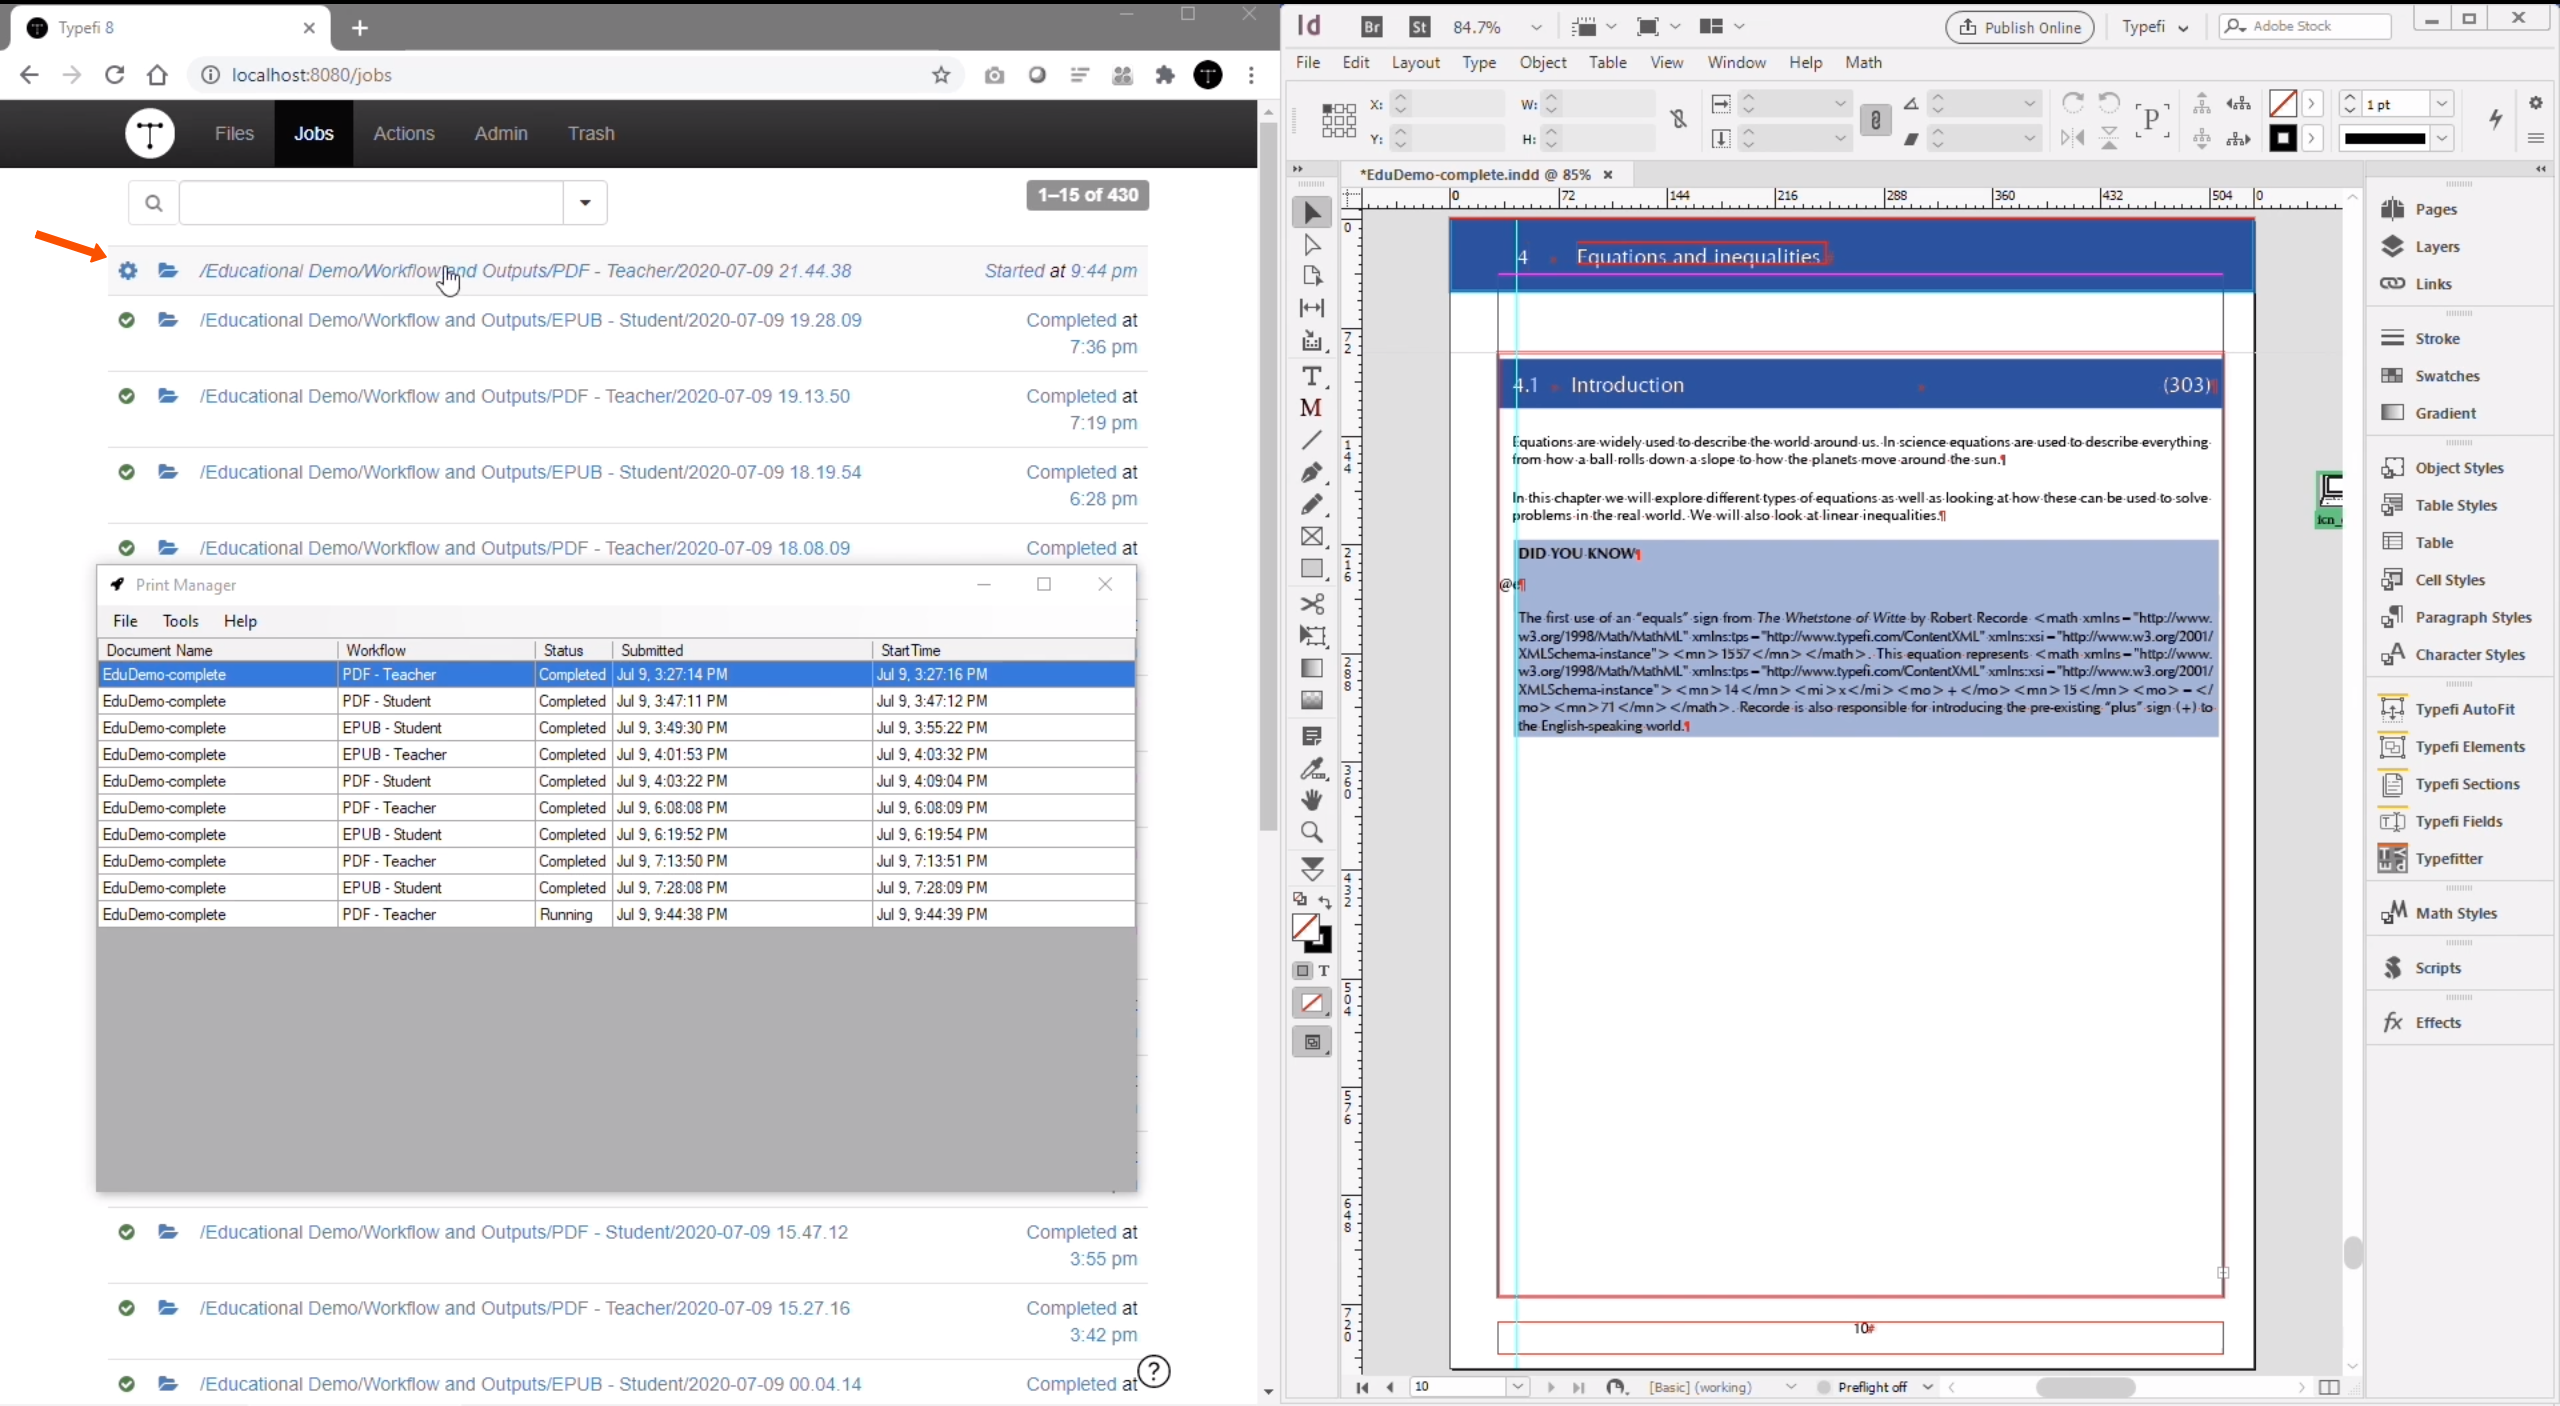Image resolution: width=2560 pixels, height=1406 pixels.
Task: Select the Type tool
Action: click(x=1311, y=376)
